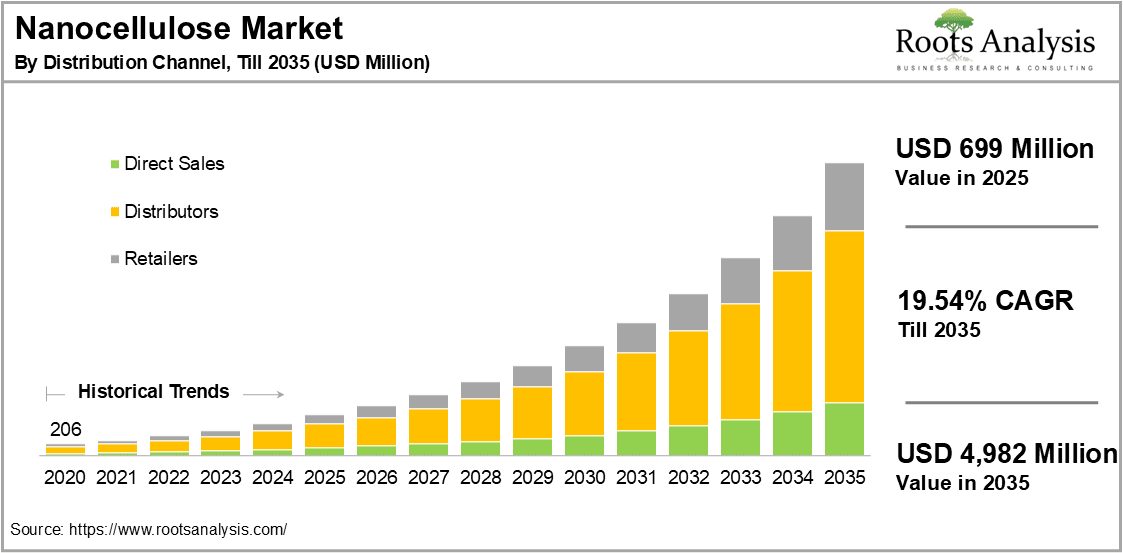Click the yellow Distributors segment of 2026 bar

pyautogui.click(x=377, y=431)
